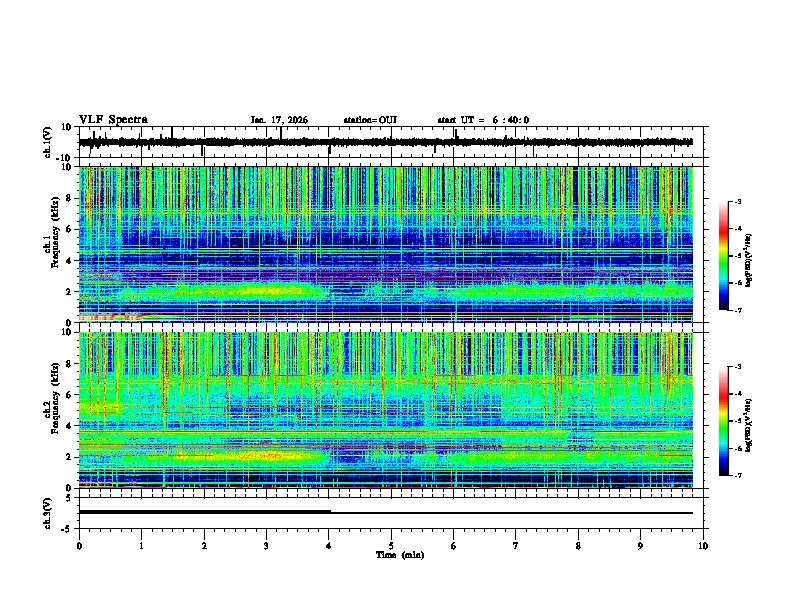792x612 pixels.
Task: Click ch.2 frequency axis "2" tick label
Action: click(x=70, y=457)
